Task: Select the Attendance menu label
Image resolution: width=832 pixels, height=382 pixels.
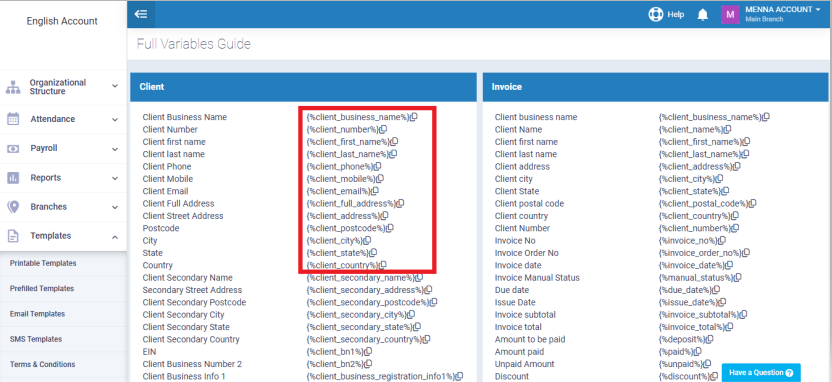Action: pyautogui.click(x=53, y=119)
